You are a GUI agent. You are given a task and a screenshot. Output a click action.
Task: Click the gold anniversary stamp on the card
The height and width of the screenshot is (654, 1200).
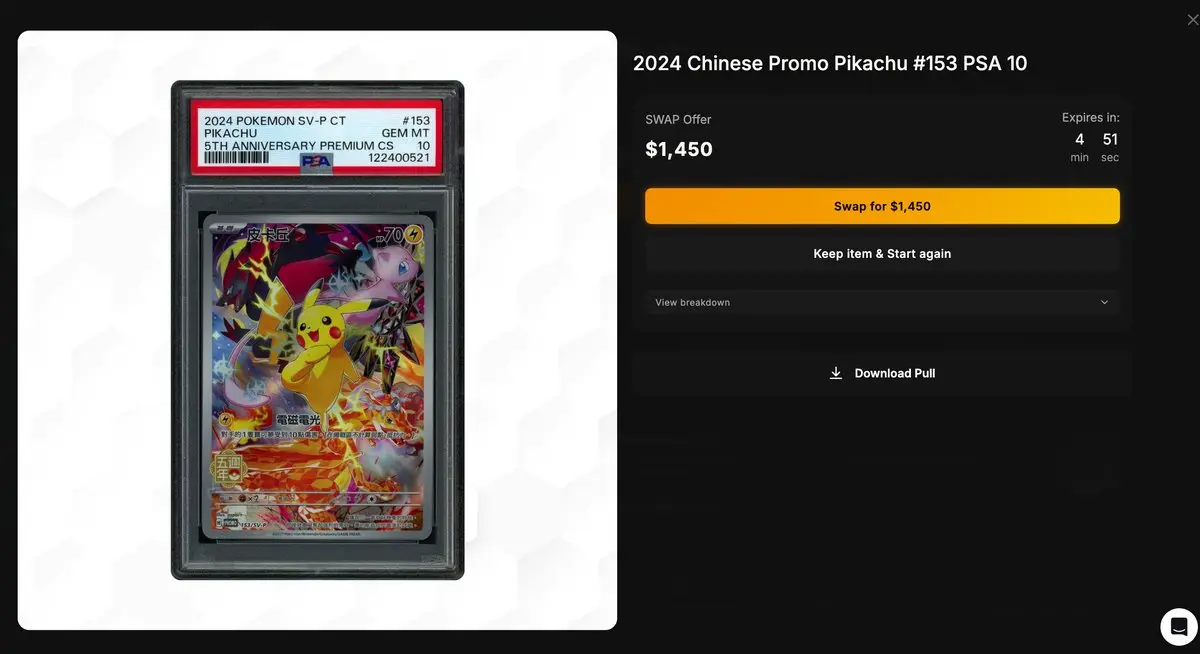click(226, 468)
